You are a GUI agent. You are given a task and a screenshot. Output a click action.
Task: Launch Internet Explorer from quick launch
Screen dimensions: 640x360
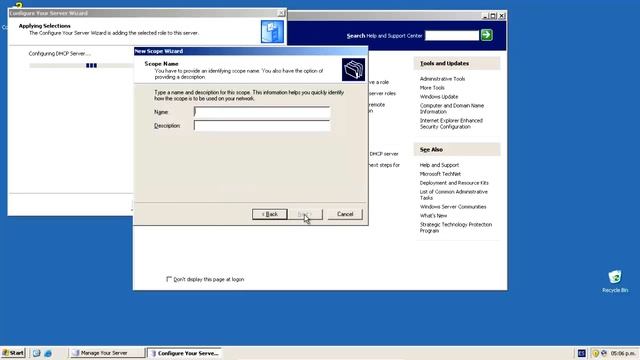click(x=48, y=353)
